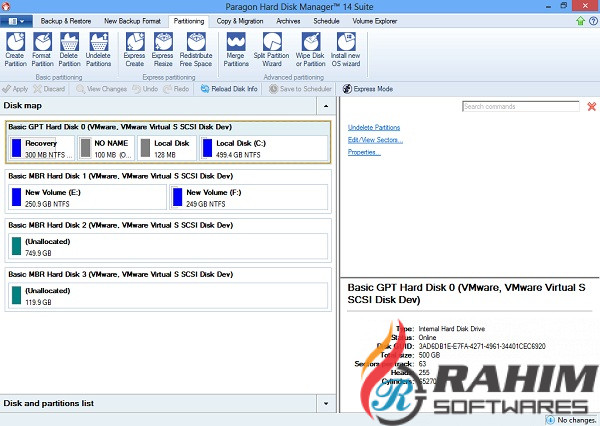Click the 500 GB total size value
The image size is (600, 426).
[x=429, y=355]
